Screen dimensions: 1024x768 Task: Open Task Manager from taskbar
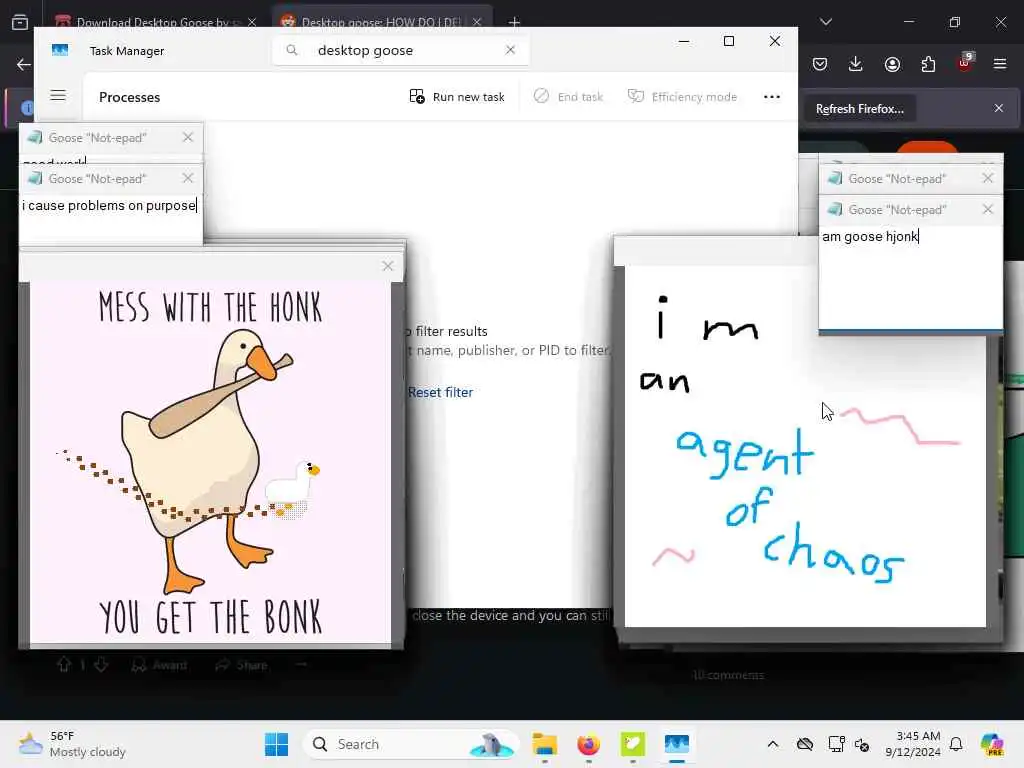click(x=677, y=744)
